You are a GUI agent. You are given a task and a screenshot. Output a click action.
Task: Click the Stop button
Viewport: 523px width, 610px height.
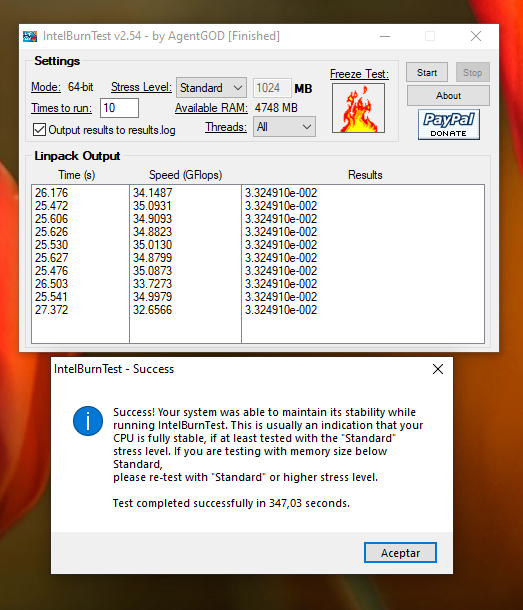coord(472,72)
